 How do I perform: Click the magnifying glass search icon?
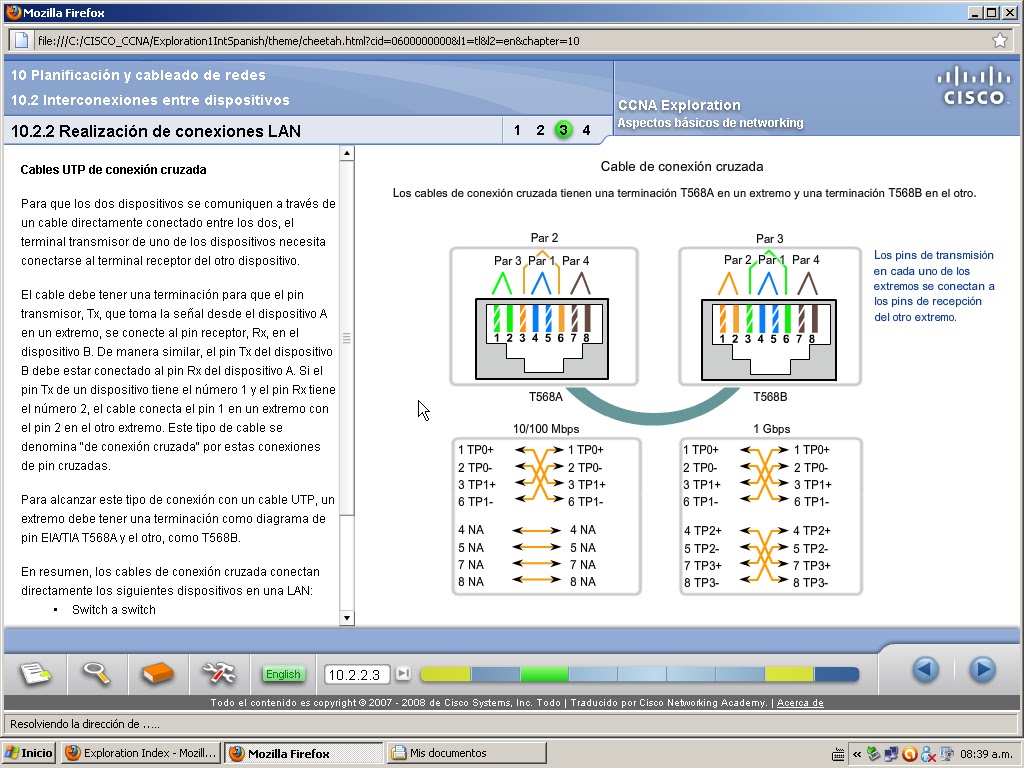[96, 673]
